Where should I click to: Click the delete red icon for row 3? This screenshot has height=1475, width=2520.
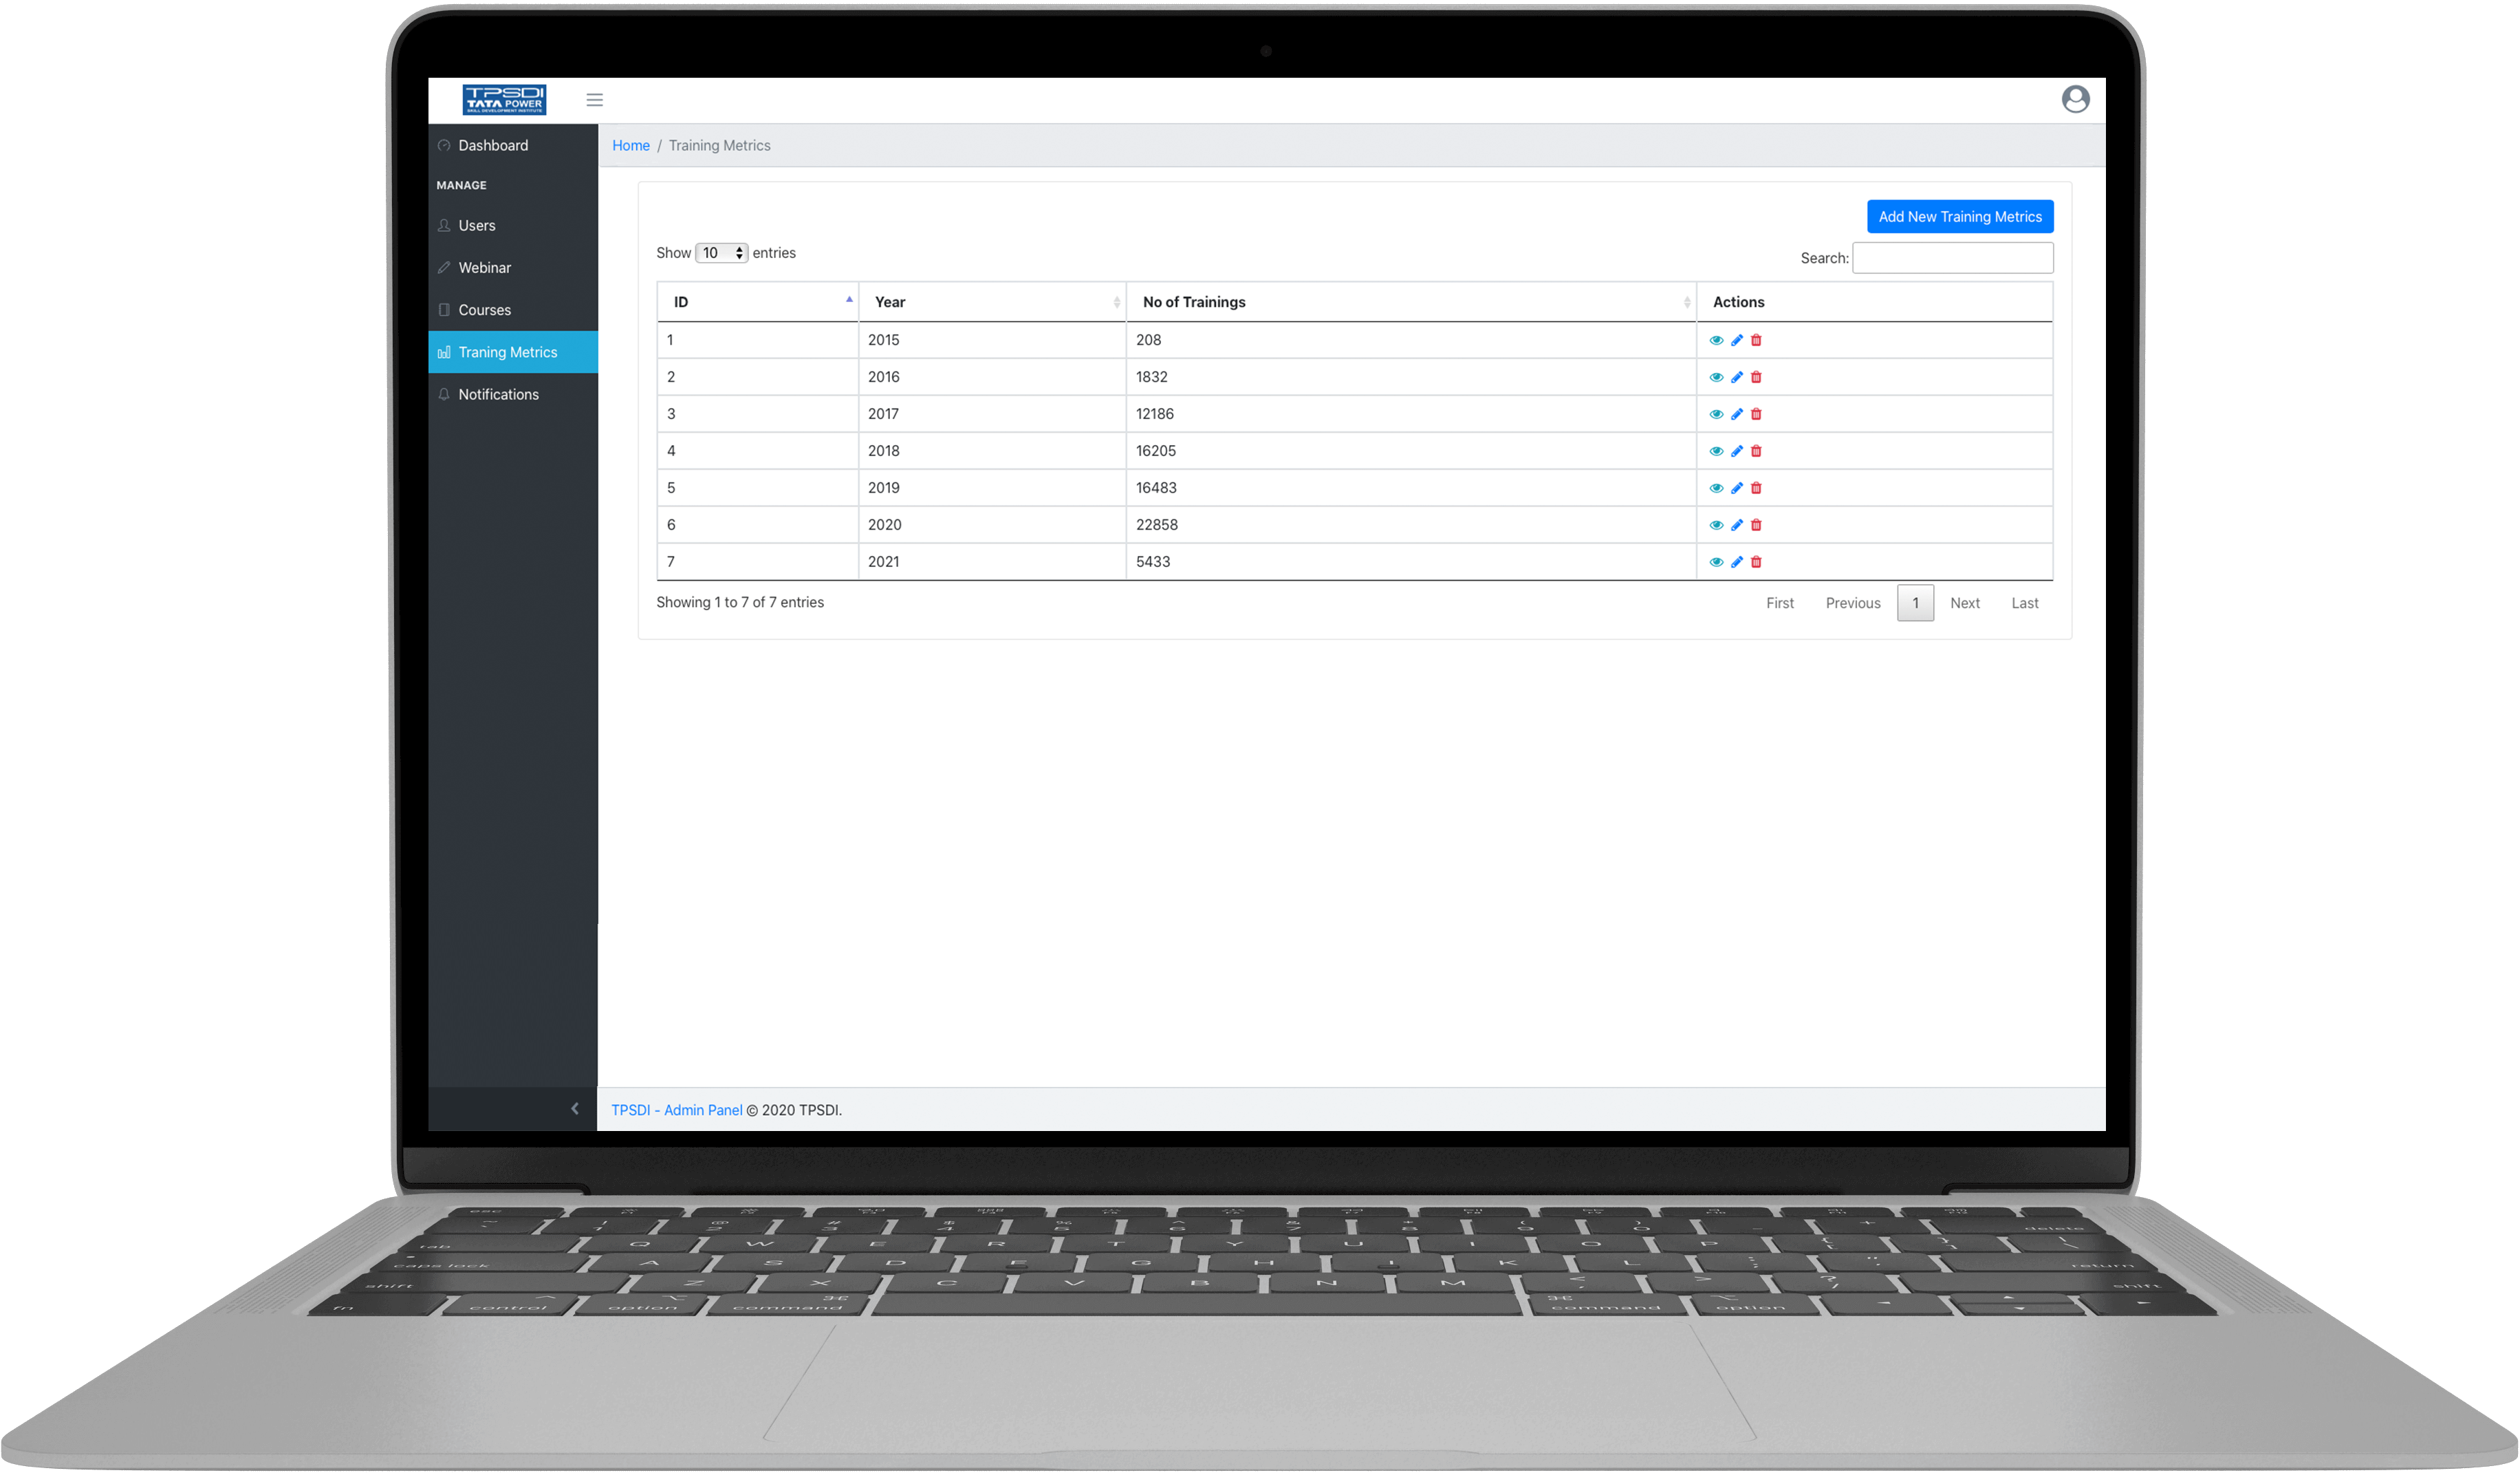1755,413
